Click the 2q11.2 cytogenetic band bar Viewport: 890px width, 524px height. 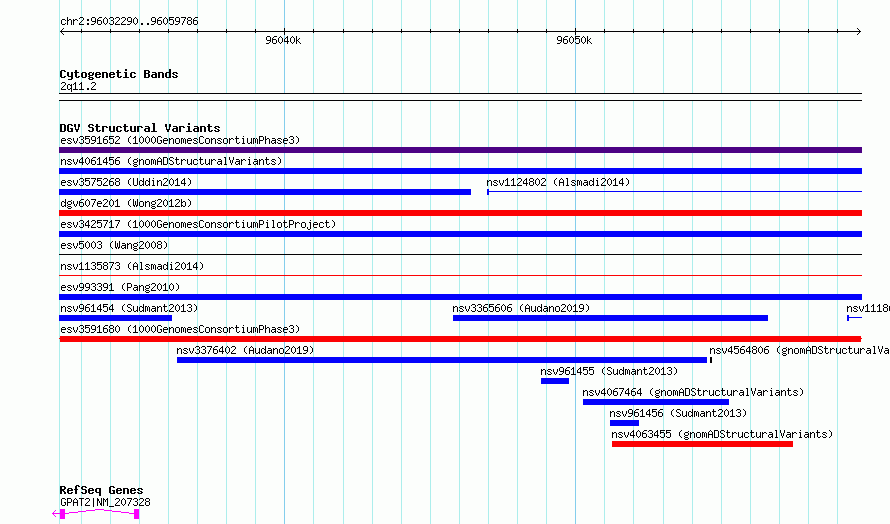pos(460,97)
